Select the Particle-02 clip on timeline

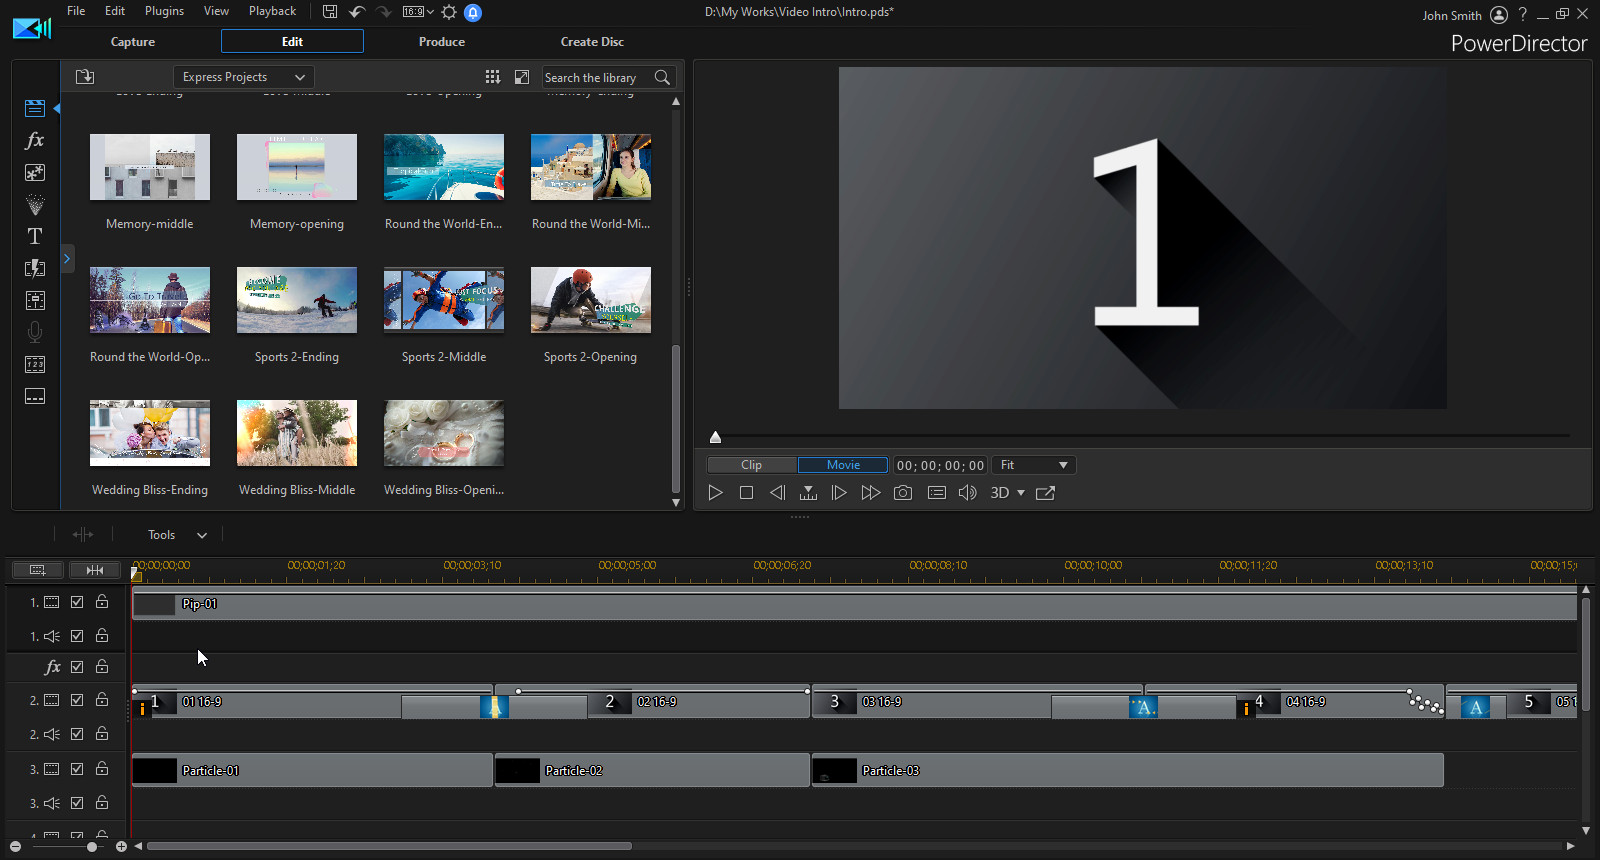(652, 770)
